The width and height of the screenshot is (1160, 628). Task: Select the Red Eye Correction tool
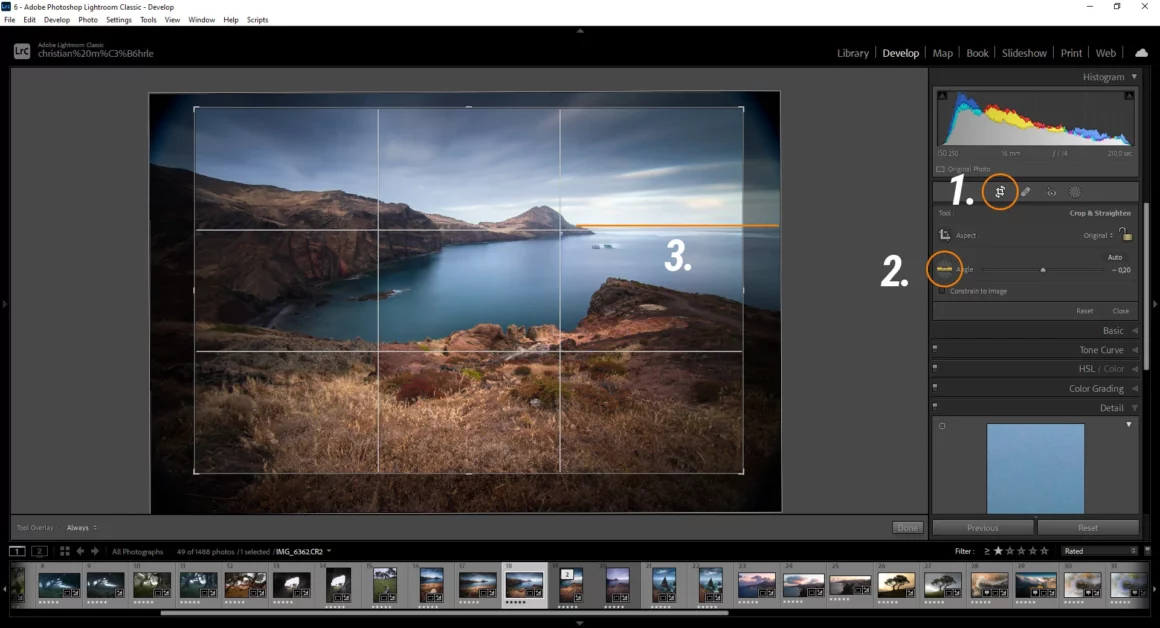(1051, 192)
